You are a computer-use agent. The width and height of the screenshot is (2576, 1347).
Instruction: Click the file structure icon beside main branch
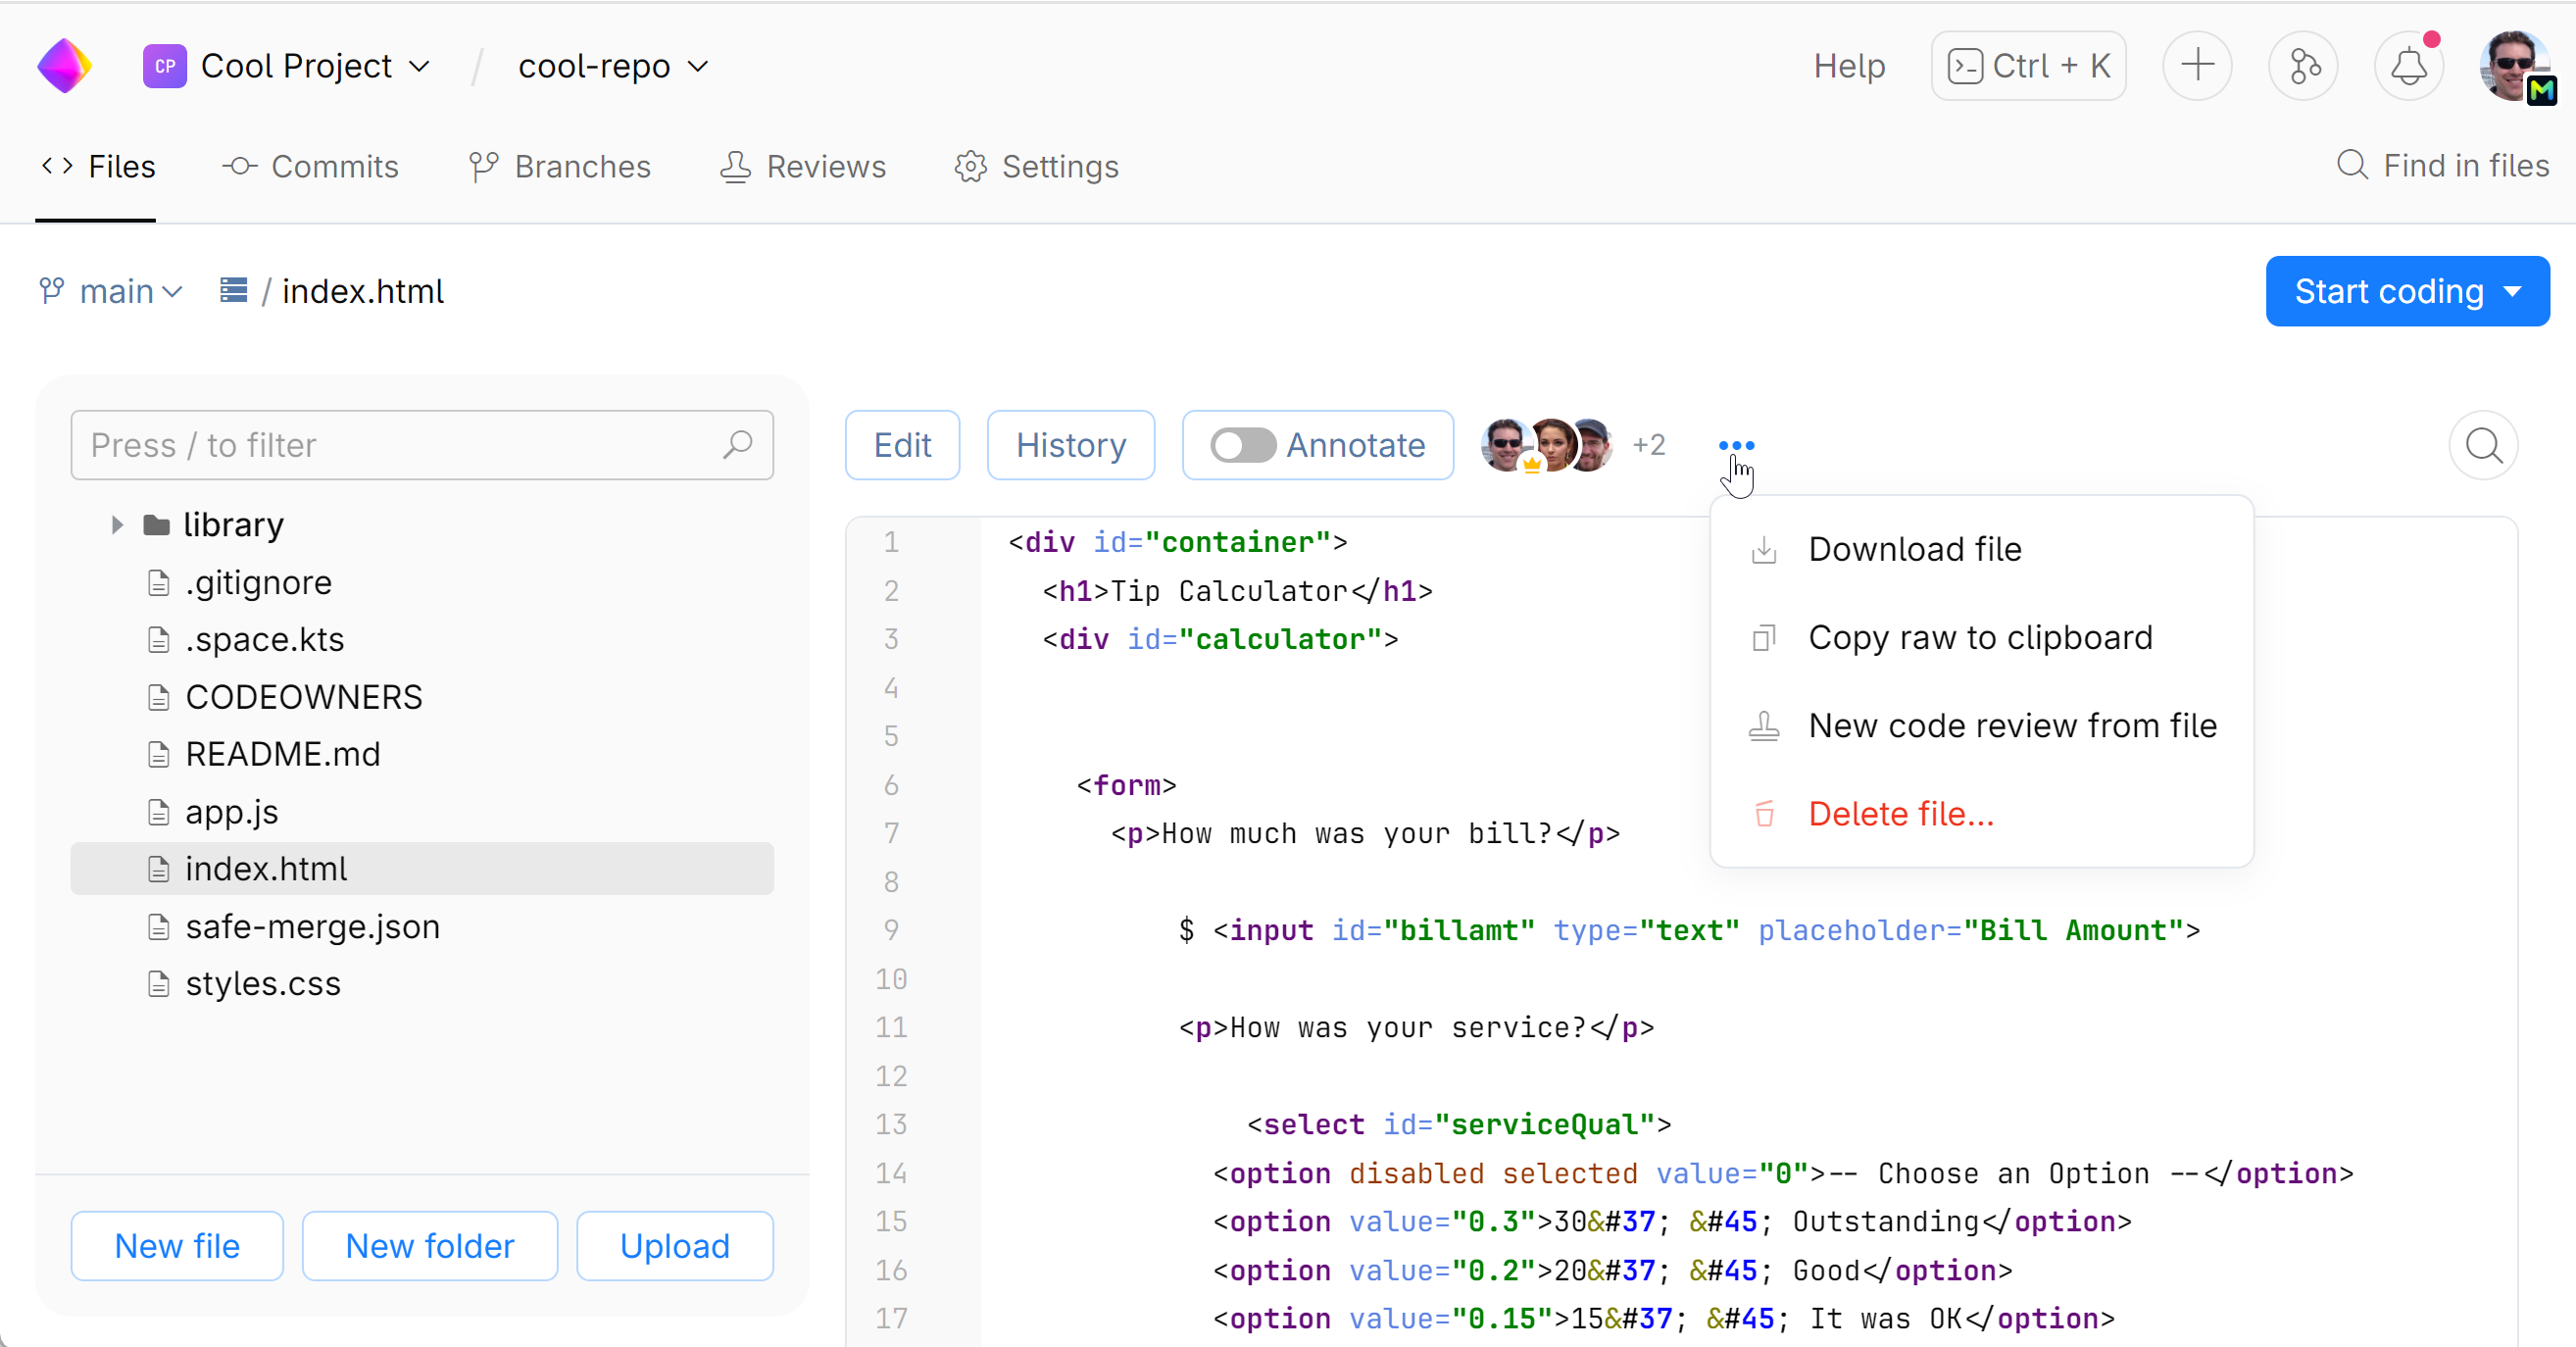(x=231, y=290)
